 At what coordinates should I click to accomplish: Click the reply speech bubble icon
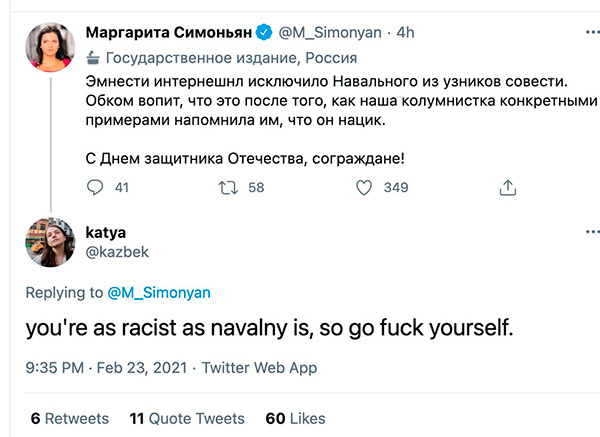pos(95,187)
